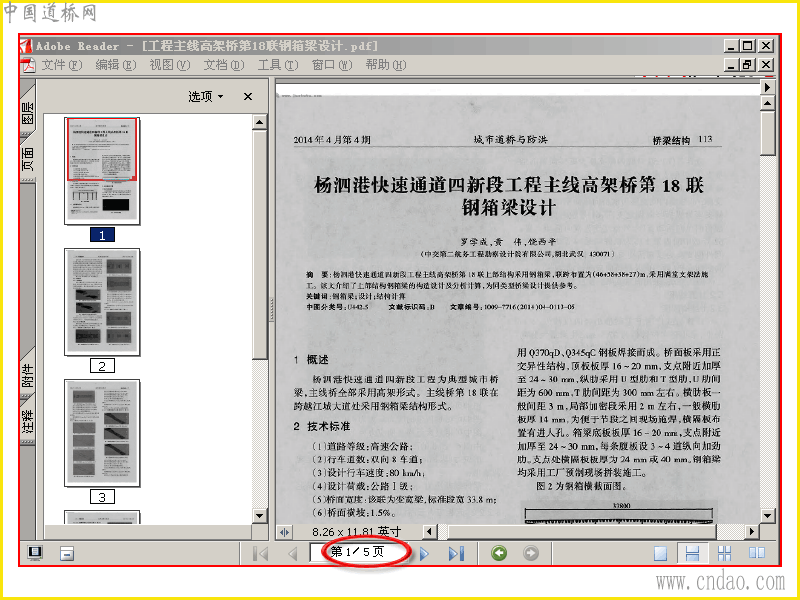The image size is (800, 600).
Task: Go to next page button
Action: [424, 554]
